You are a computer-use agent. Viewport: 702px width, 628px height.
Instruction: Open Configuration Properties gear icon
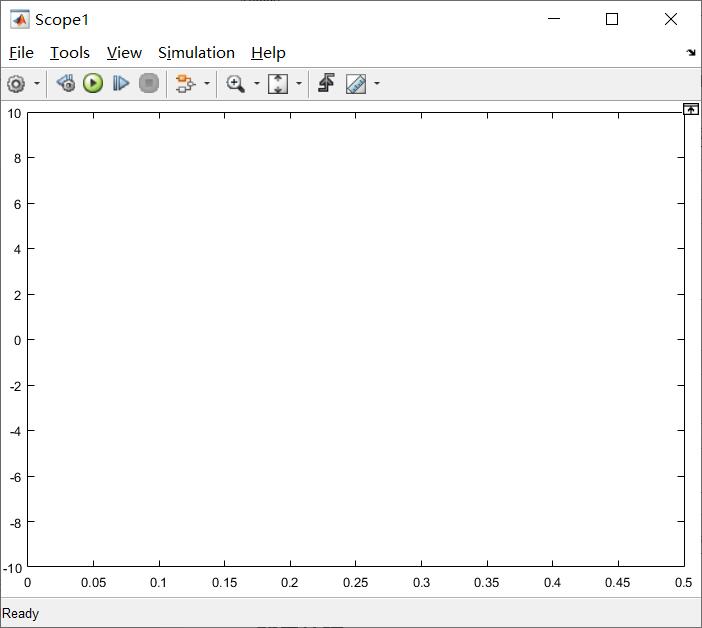(17, 84)
